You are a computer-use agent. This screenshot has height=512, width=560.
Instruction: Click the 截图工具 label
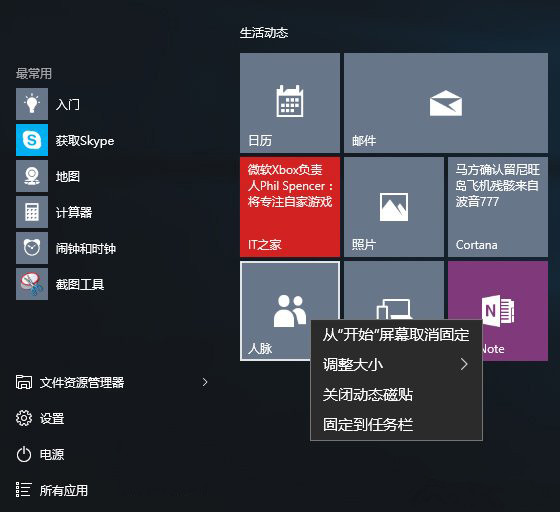[80, 285]
